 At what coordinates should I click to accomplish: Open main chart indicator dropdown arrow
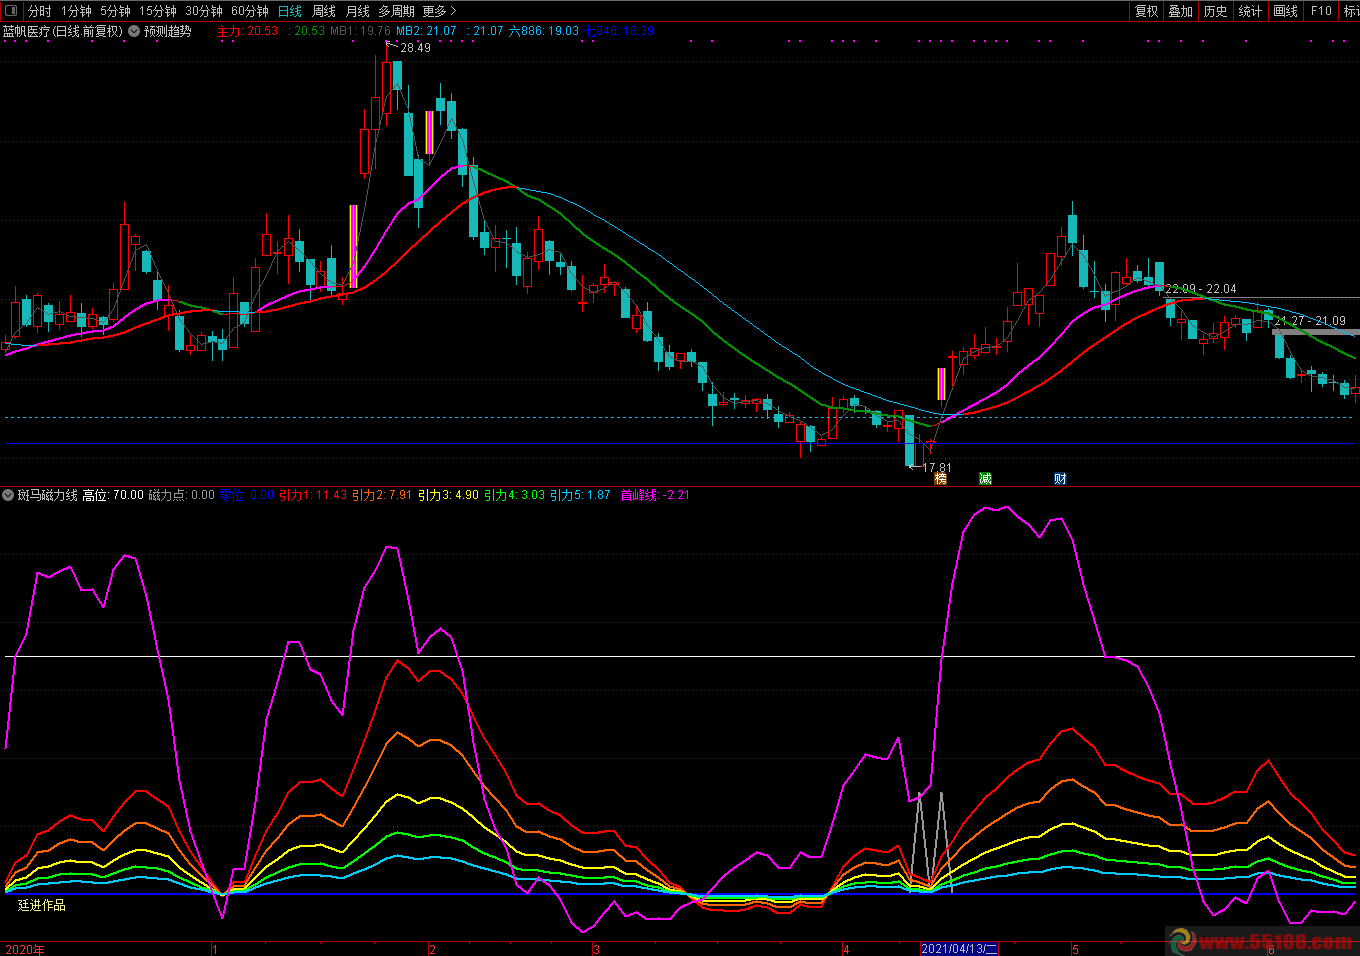tap(134, 31)
